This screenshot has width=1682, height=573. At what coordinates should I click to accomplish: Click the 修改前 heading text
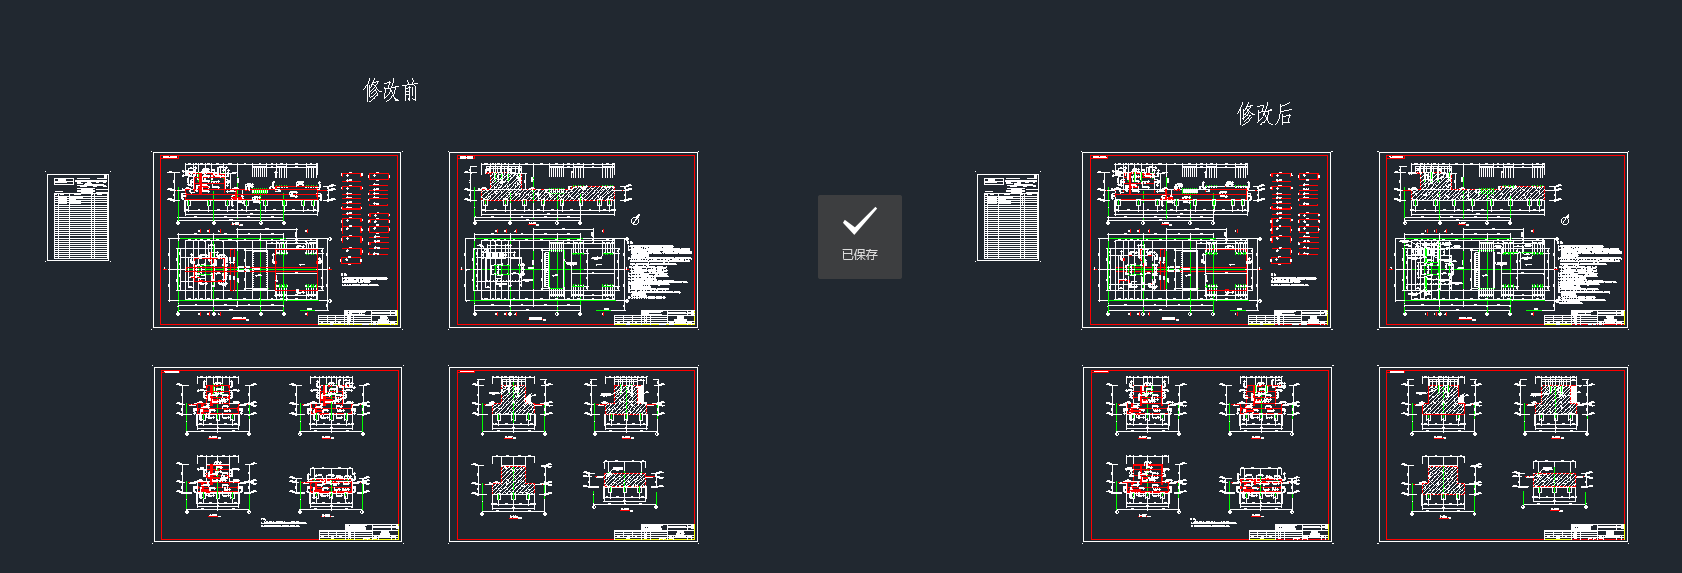[390, 91]
